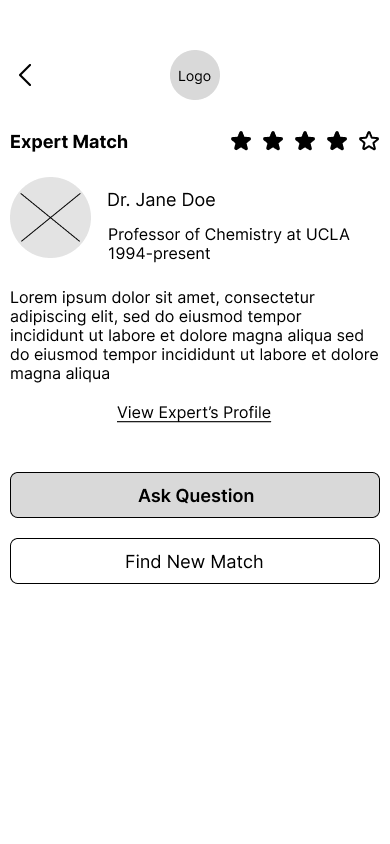Click the Find New Match button
The height and width of the screenshot is (844, 390).
pos(195,561)
